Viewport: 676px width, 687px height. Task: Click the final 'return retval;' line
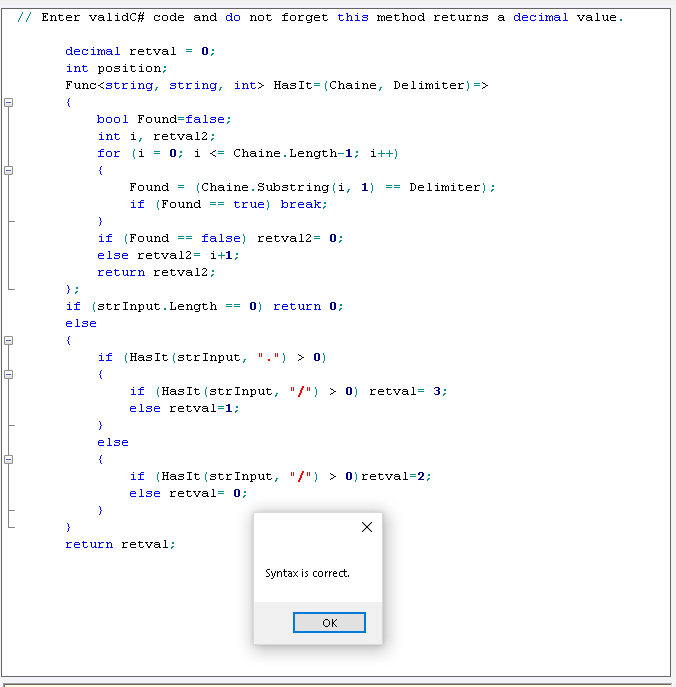[120, 544]
